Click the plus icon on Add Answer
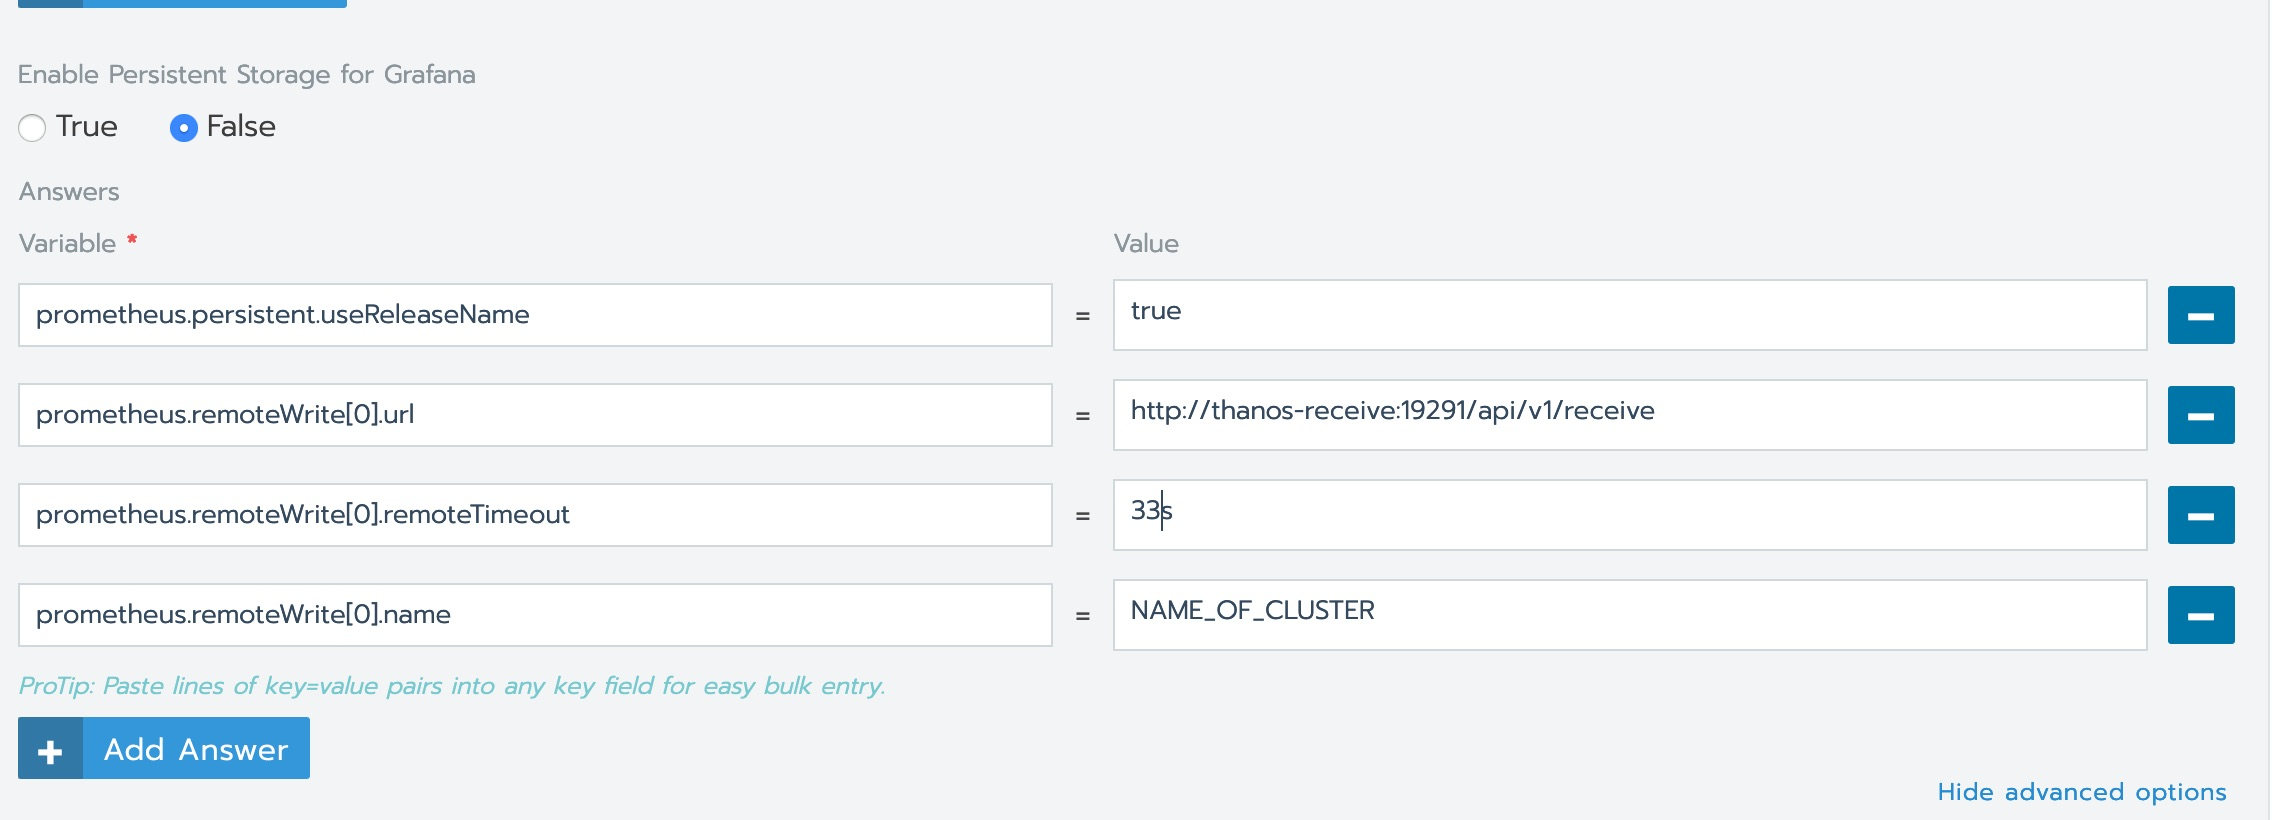 click(x=50, y=749)
